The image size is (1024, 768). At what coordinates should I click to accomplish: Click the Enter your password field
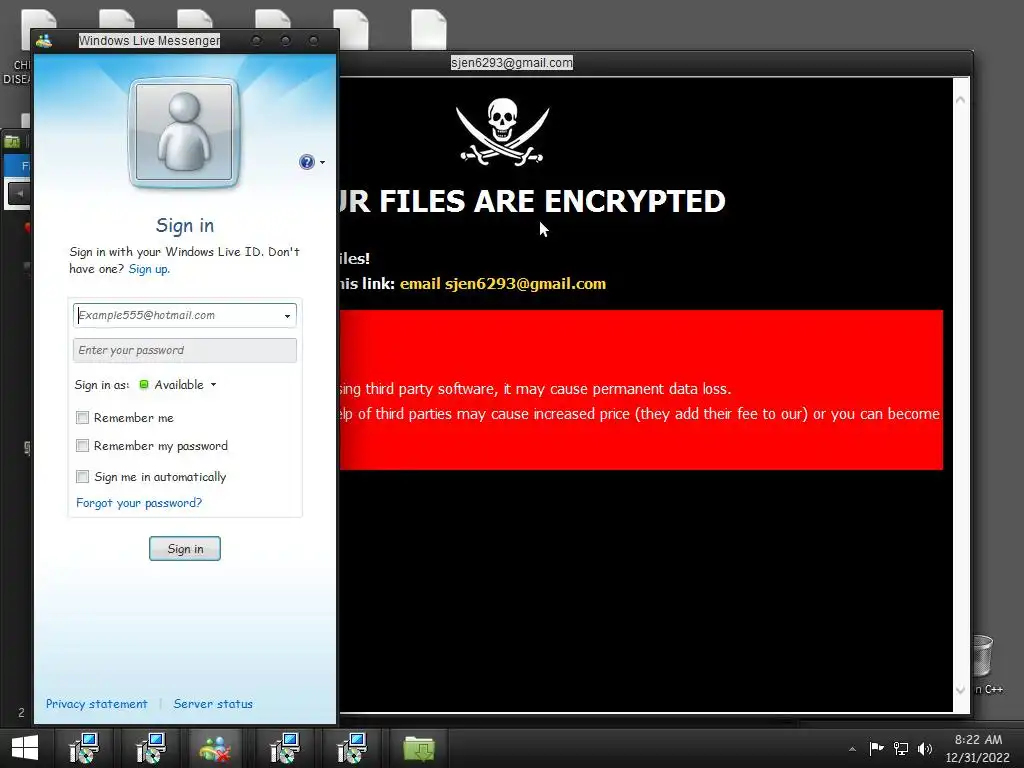(x=185, y=350)
